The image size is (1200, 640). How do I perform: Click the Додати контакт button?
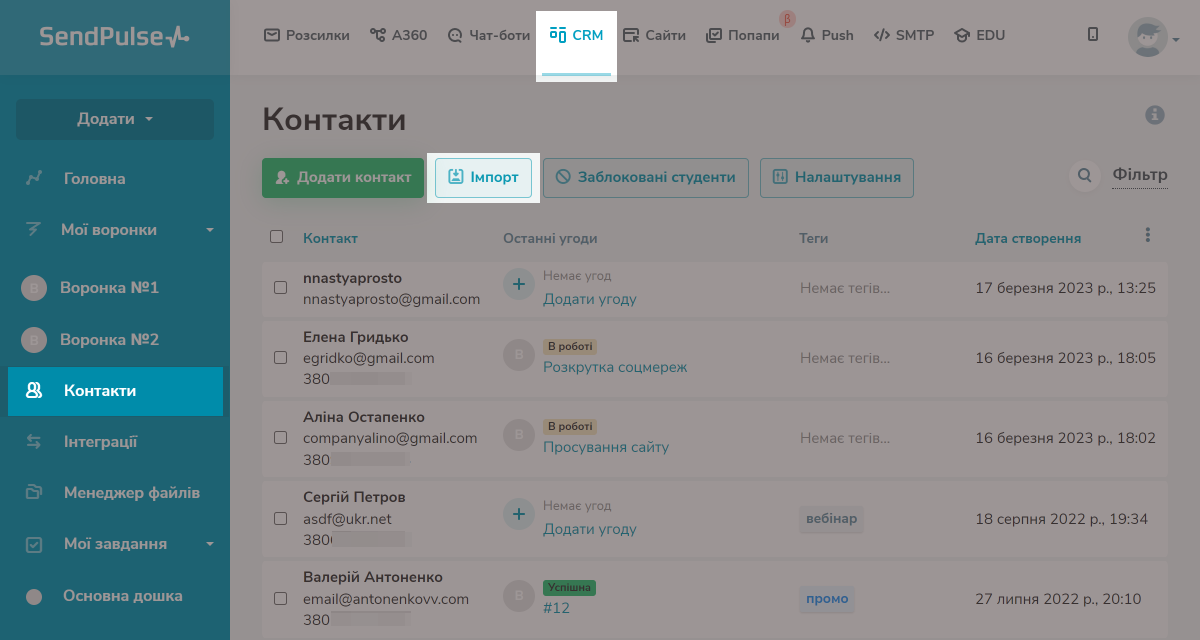point(343,178)
